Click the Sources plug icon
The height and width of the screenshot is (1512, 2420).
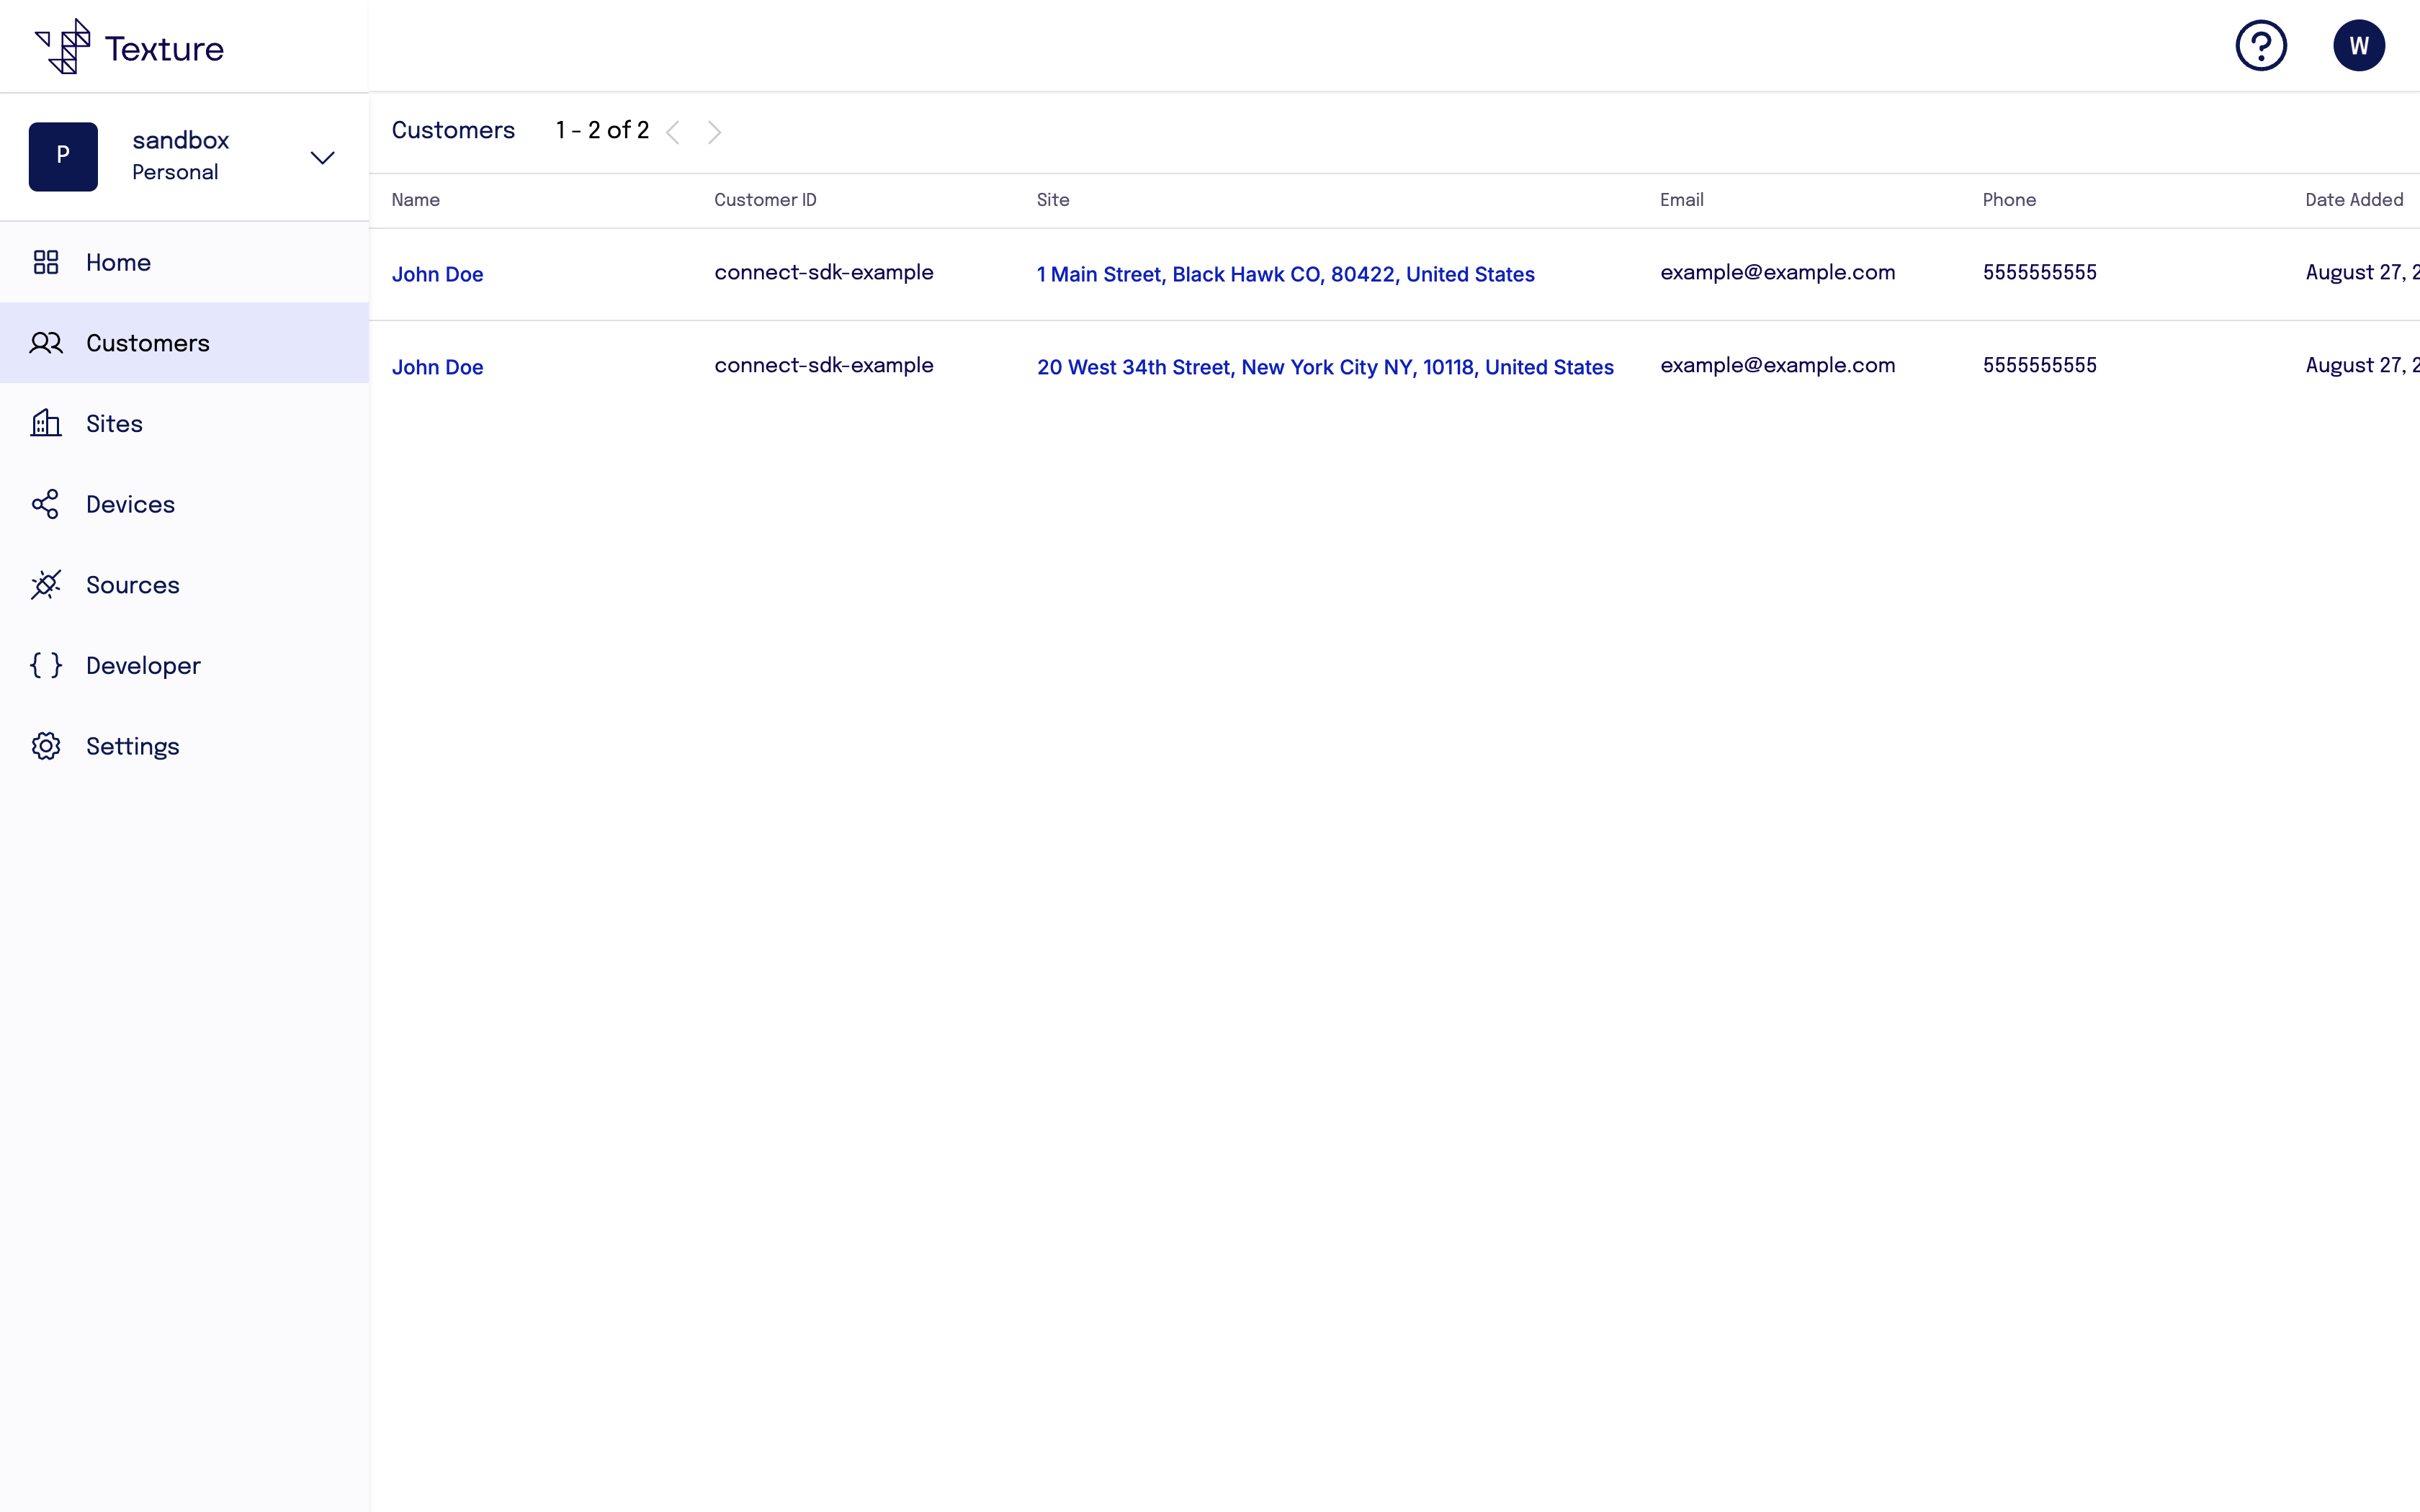point(46,585)
